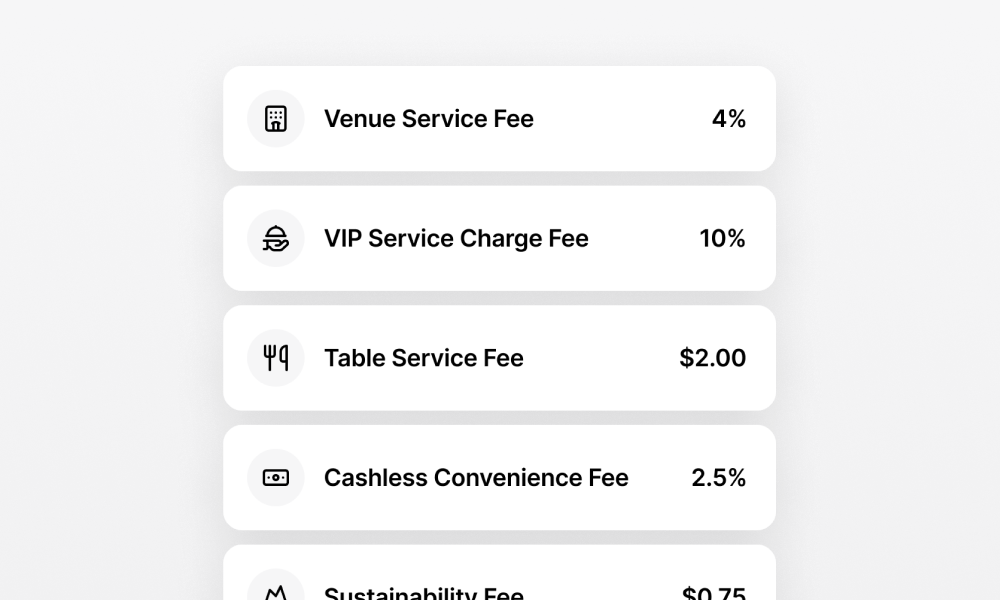Tap the cash icon beside Cashless Convenience Fee

pos(275,477)
